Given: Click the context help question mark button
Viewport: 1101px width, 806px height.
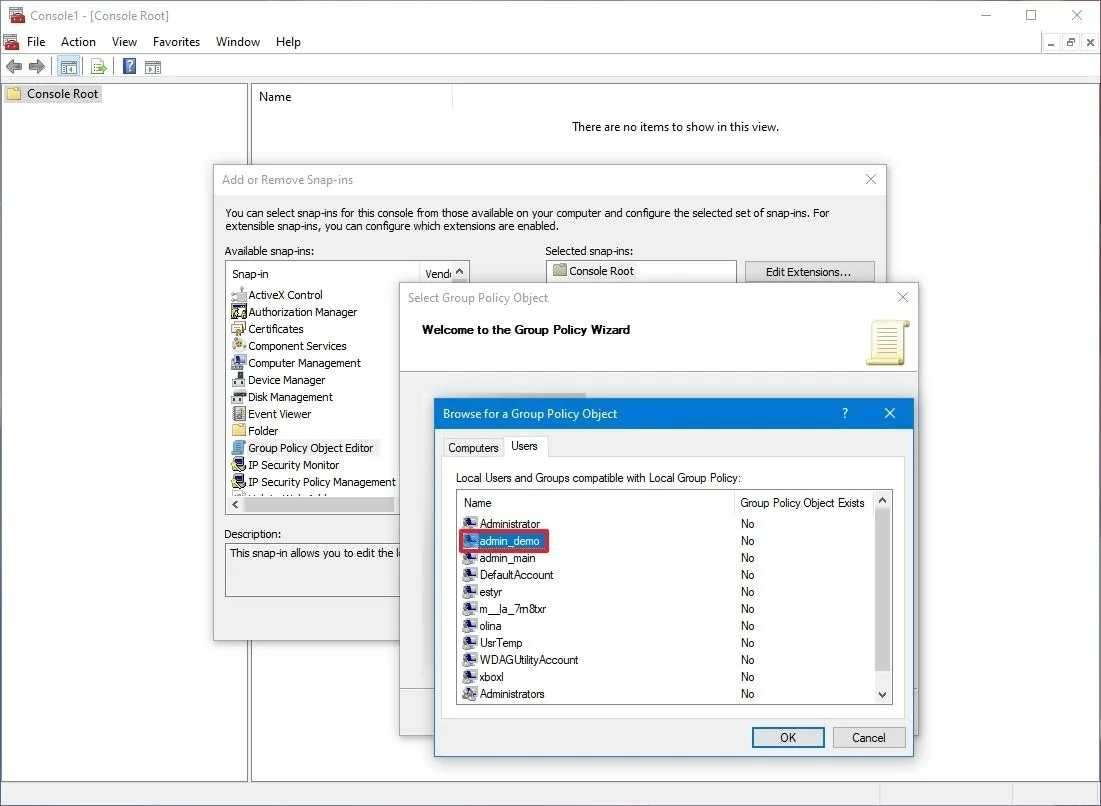Looking at the screenshot, I should (845, 413).
